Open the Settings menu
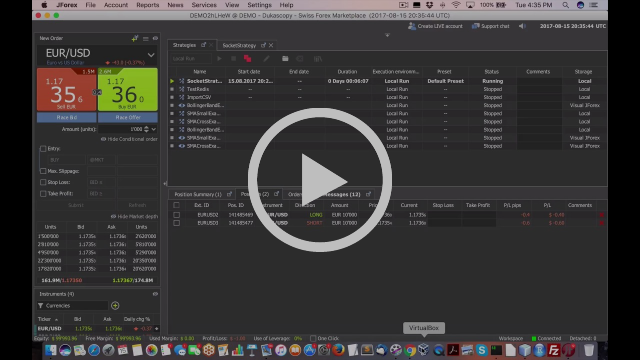 259,5
